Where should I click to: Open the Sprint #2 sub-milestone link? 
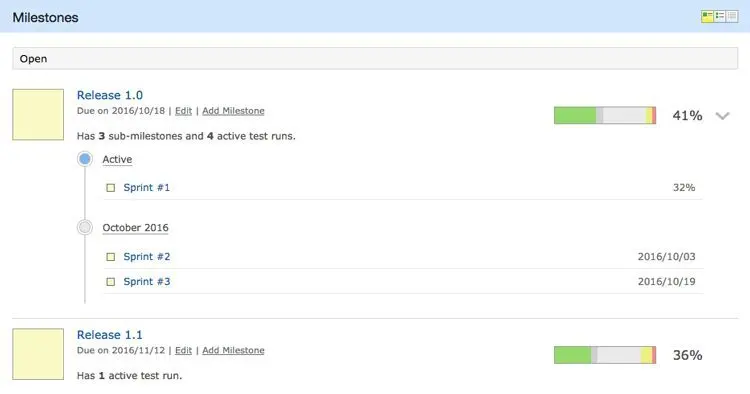click(x=147, y=257)
